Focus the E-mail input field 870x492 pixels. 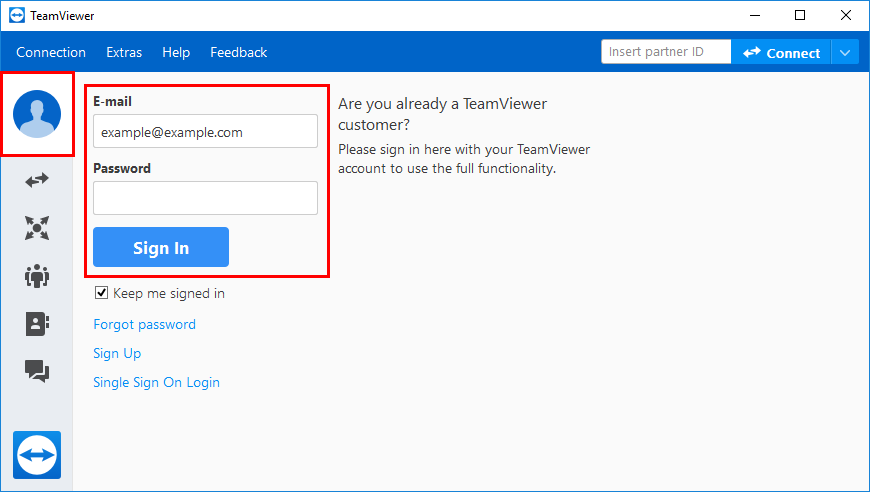click(x=205, y=131)
